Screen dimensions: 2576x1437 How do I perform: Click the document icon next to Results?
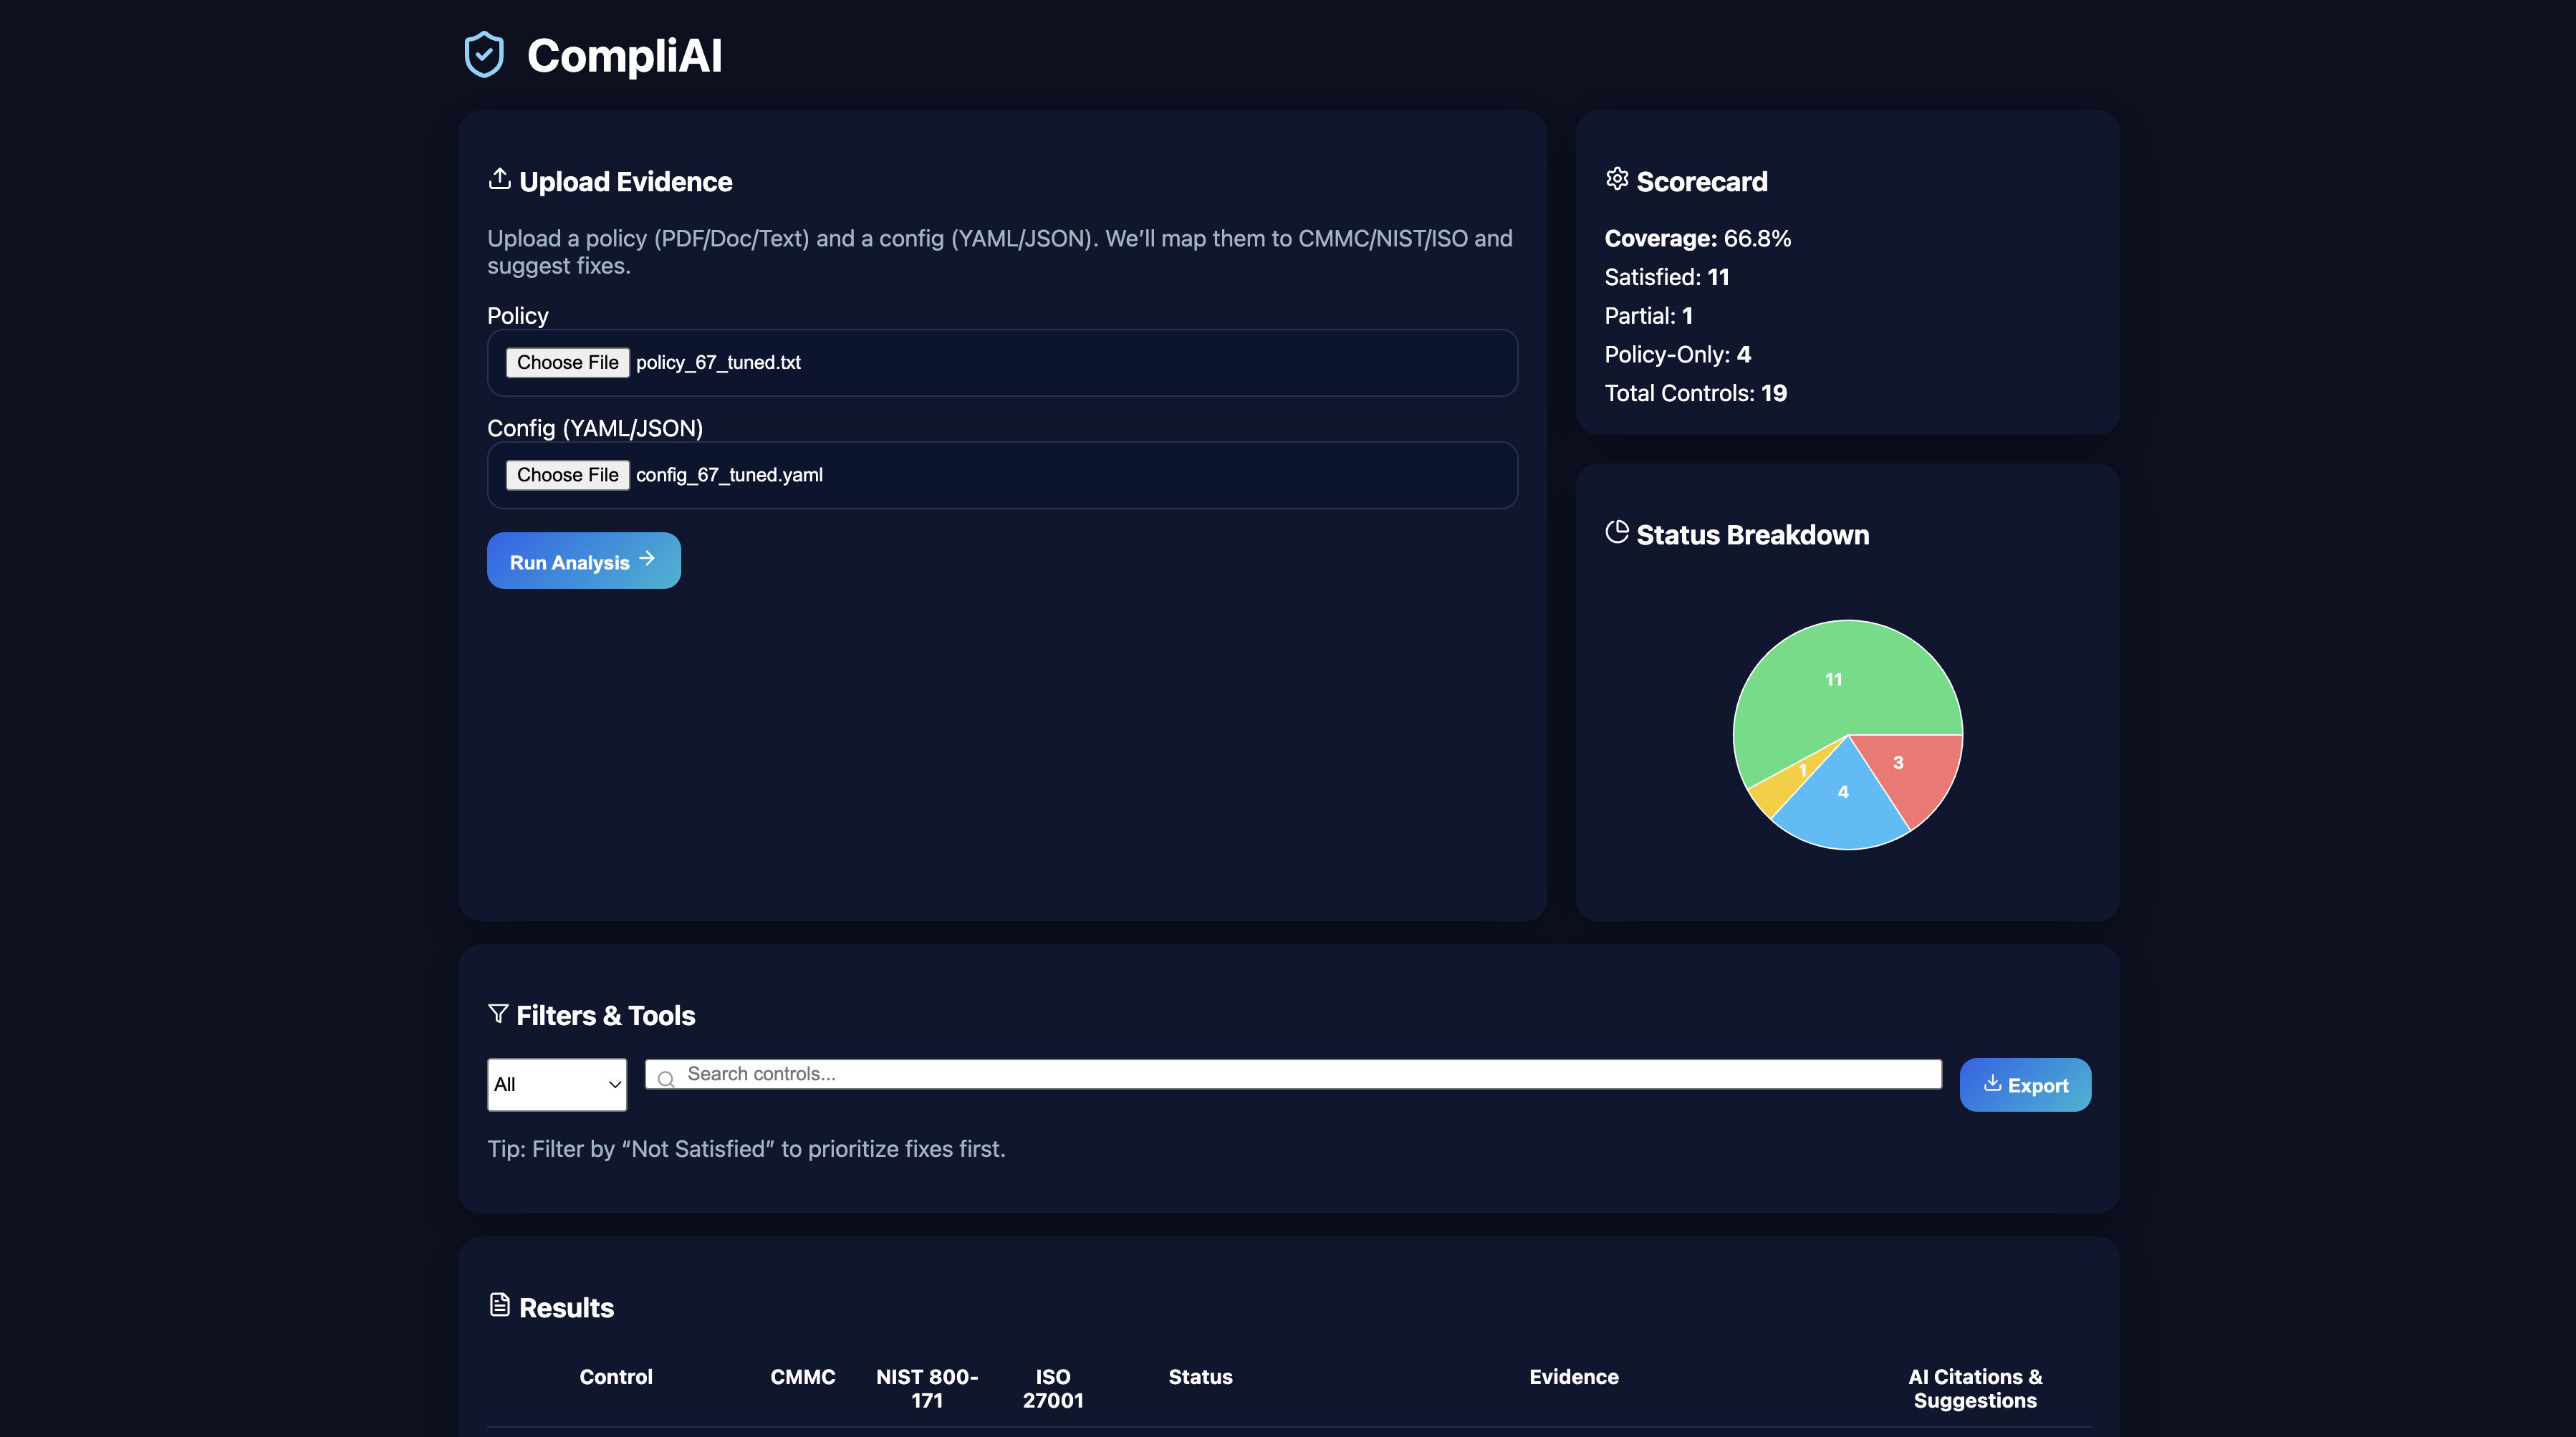click(x=499, y=1305)
